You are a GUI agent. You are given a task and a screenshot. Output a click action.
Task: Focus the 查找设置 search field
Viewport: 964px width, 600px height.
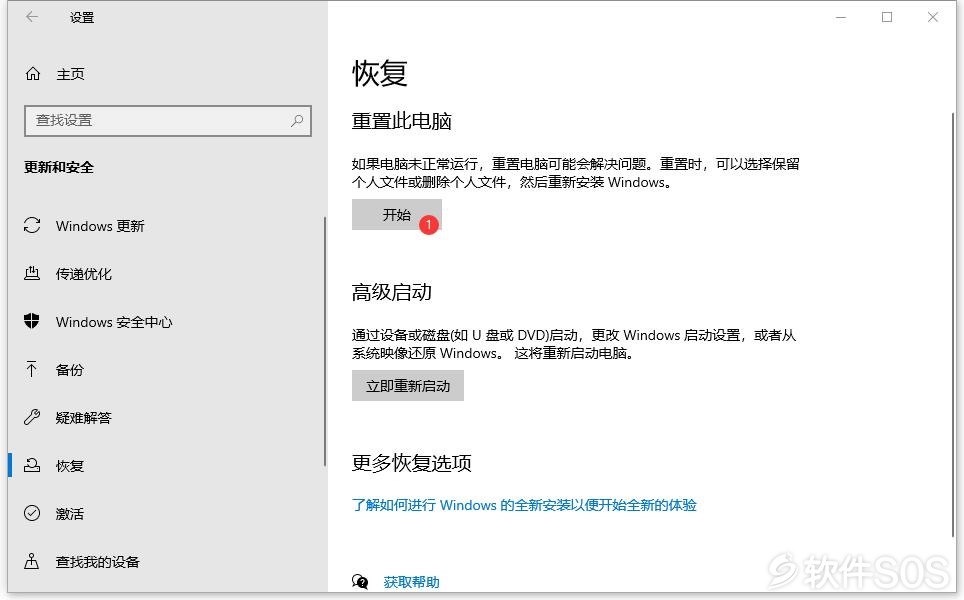tap(168, 120)
